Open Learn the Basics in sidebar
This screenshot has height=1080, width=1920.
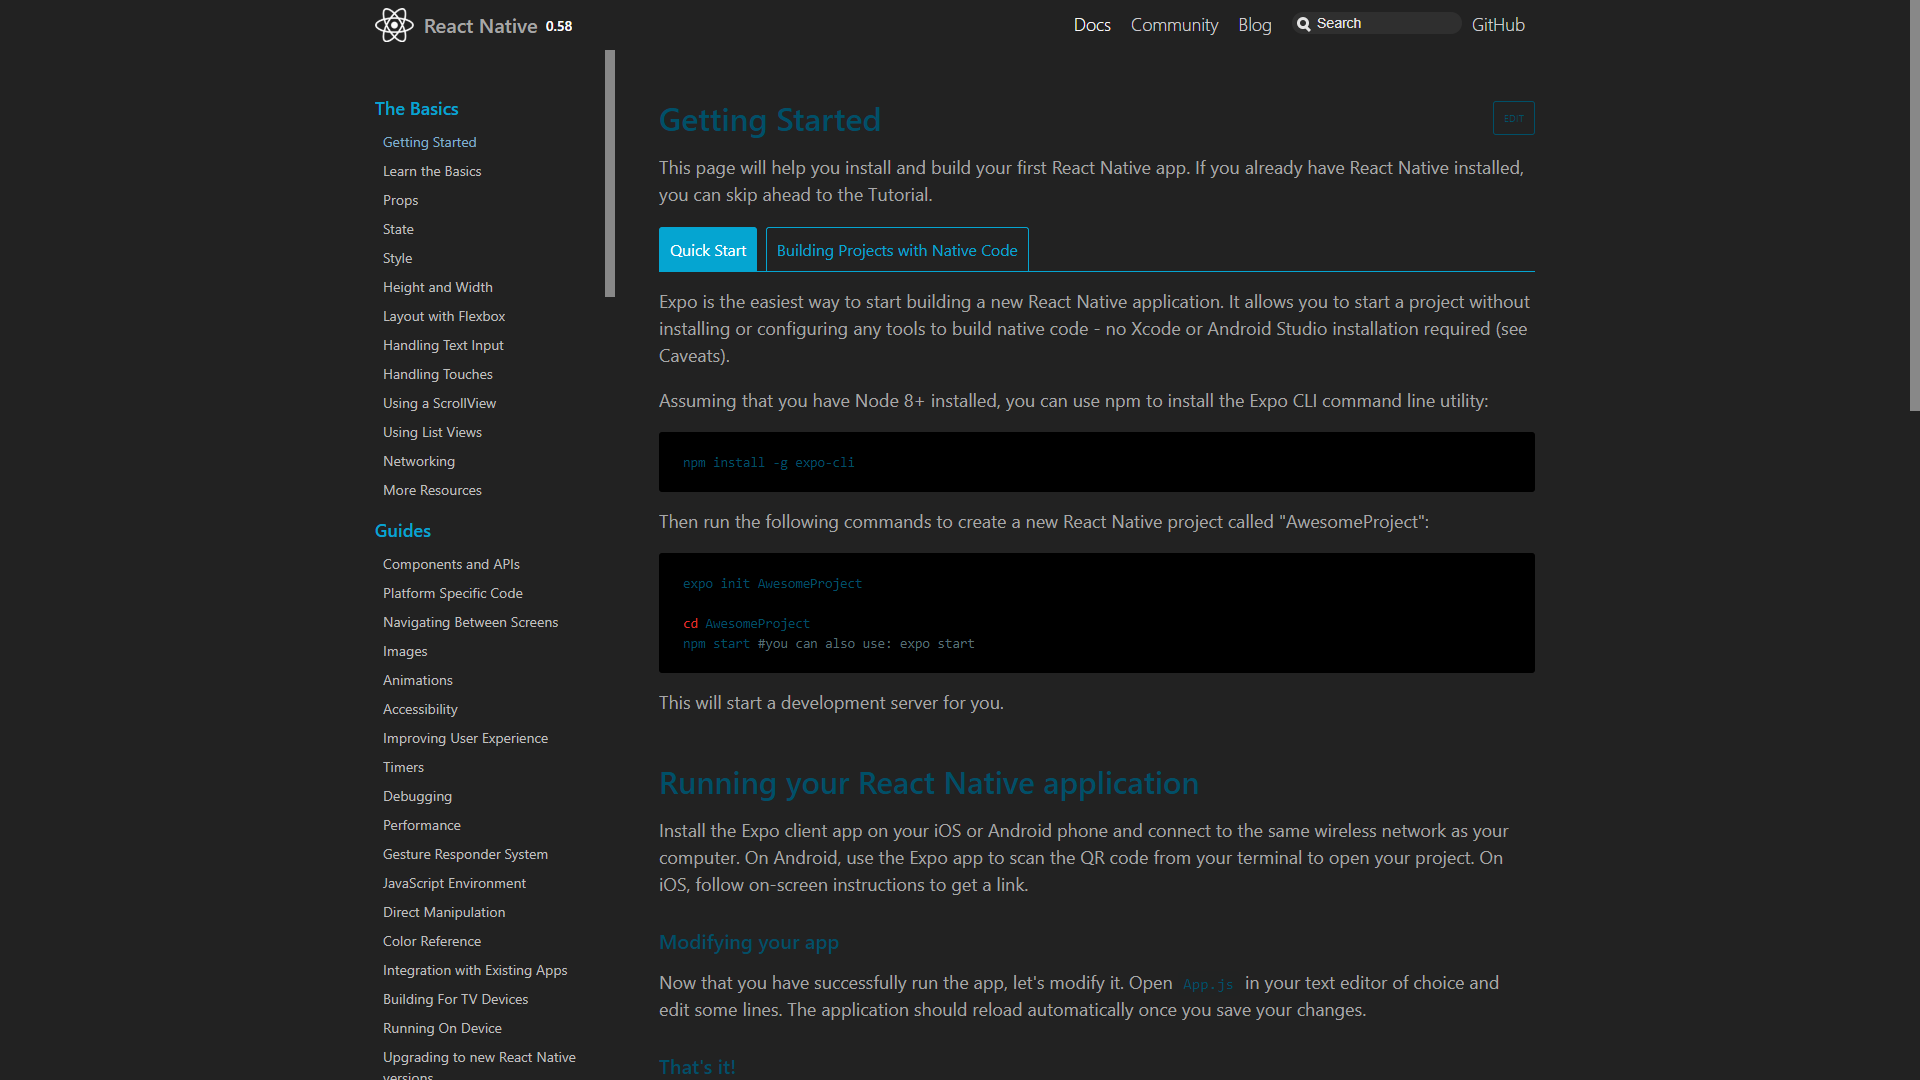click(x=432, y=171)
